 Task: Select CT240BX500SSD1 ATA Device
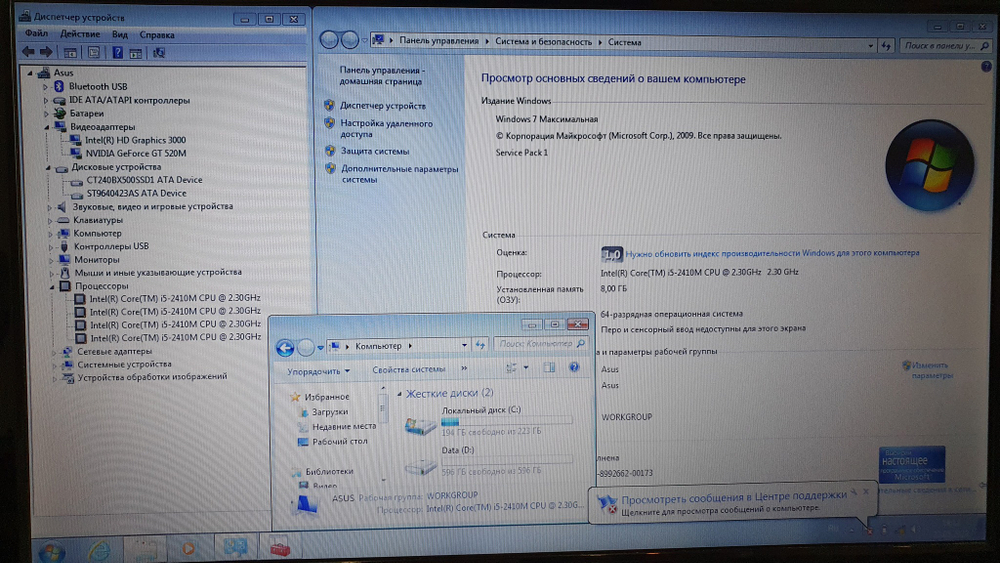point(144,180)
